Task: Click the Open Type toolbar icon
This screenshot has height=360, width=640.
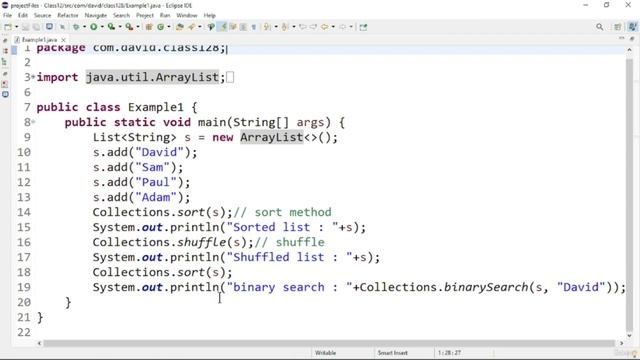Action: click(x=180, y=27)
